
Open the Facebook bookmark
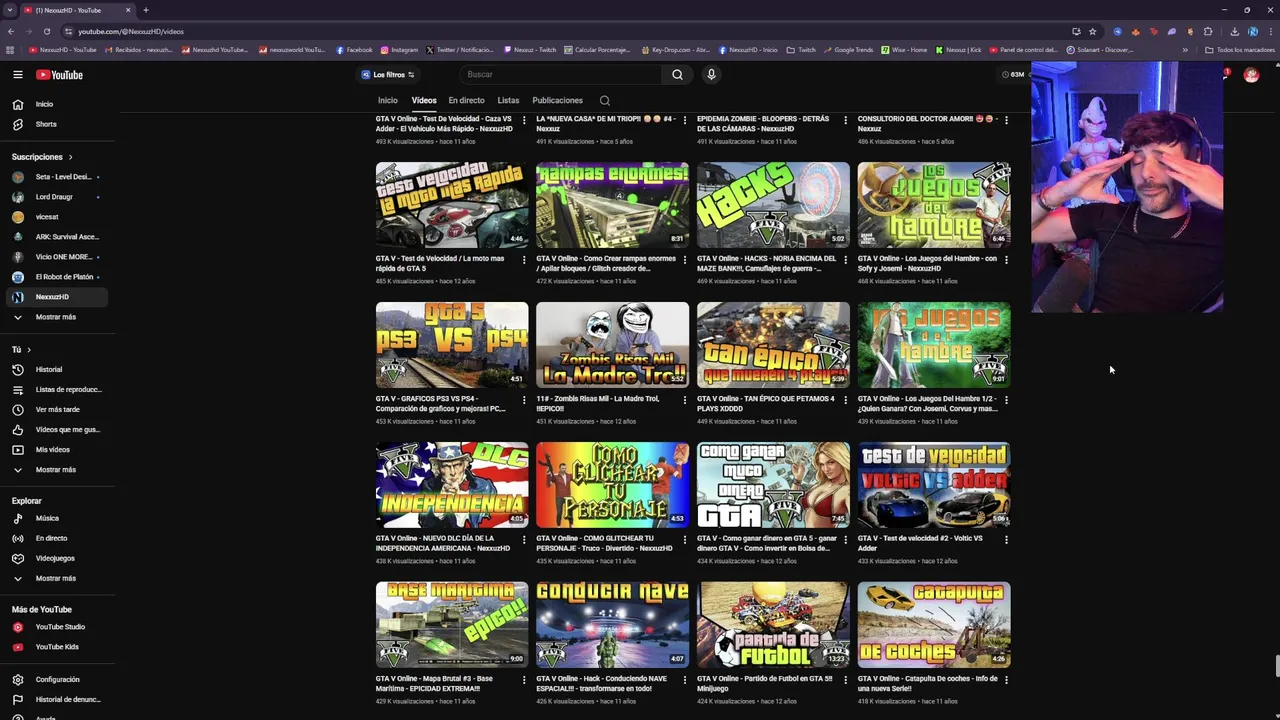[x=354, y=50]
